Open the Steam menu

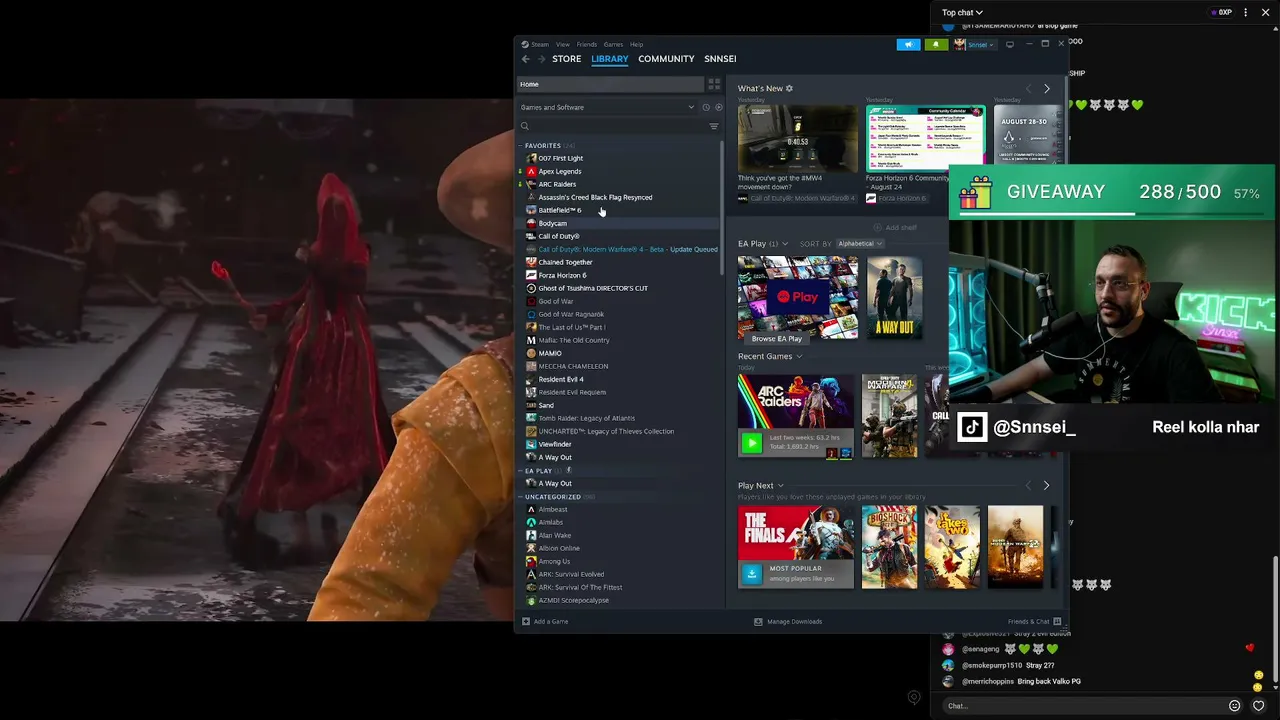535,44
